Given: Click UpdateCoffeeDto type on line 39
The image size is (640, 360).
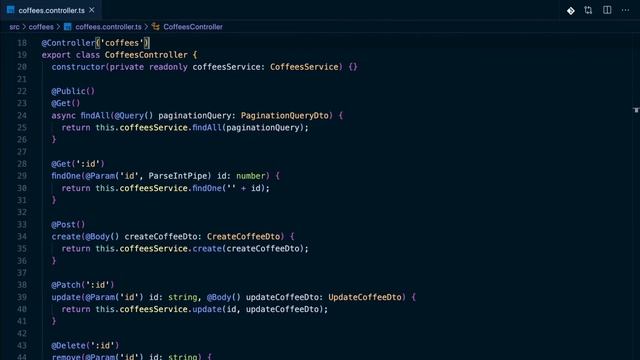Looking at the screenshot, I should (x=365, y=297).
